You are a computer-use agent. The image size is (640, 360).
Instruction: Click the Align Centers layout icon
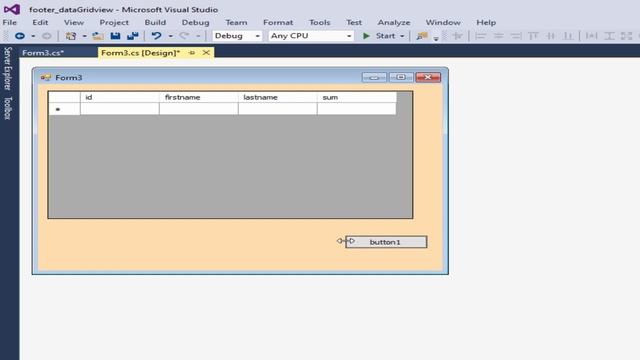pos(498,36)
